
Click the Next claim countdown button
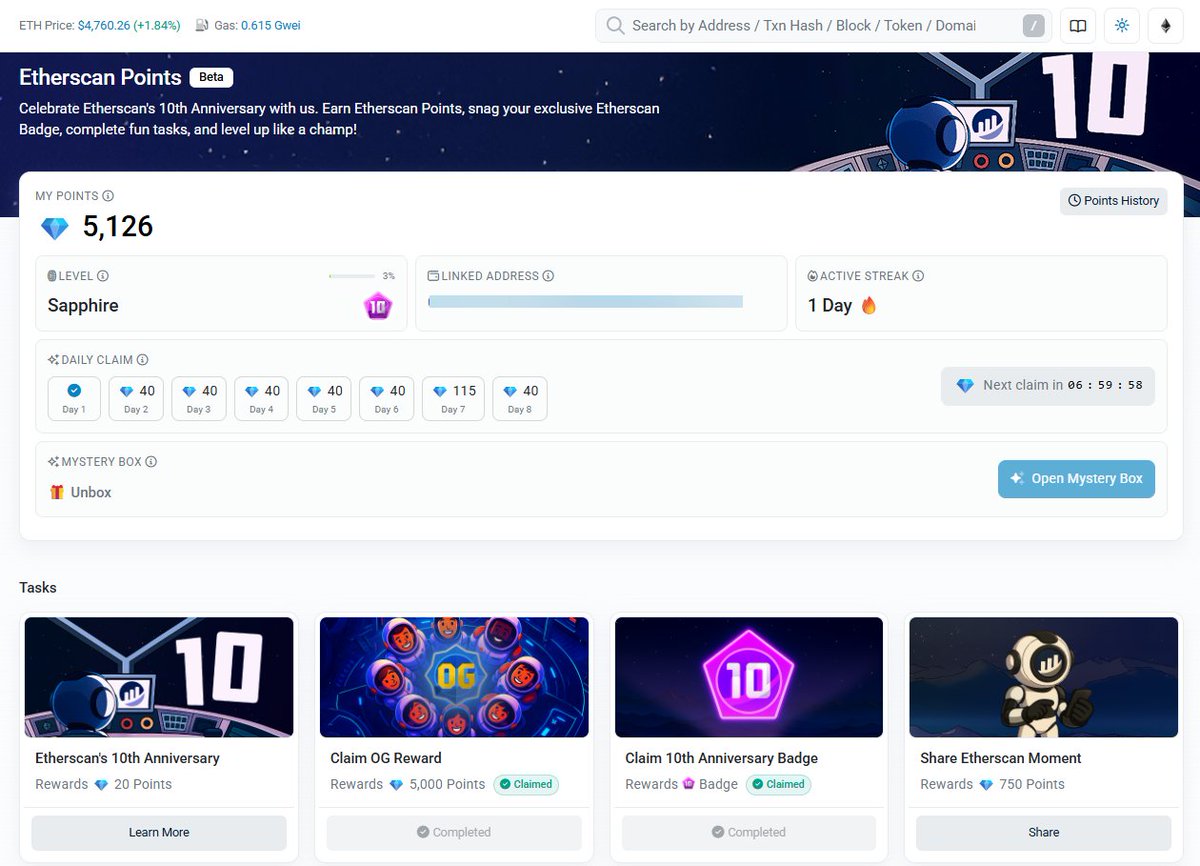(x=1048, y=385)
